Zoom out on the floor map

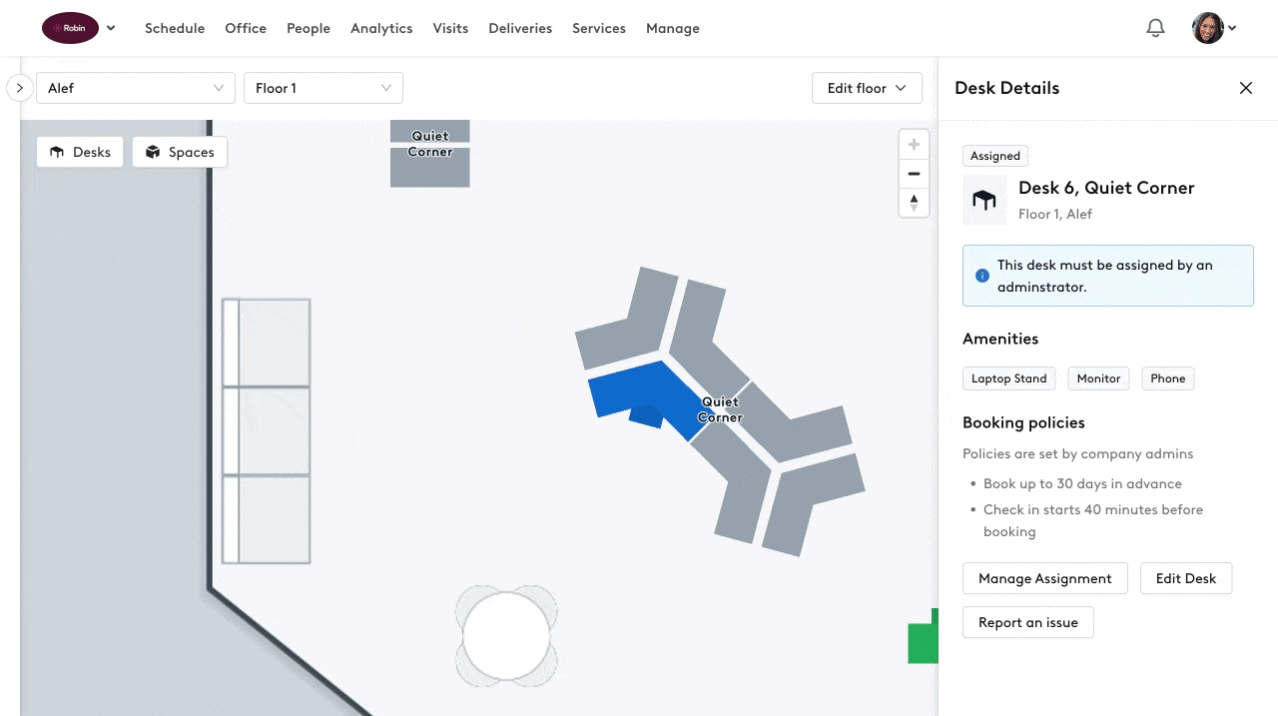913,174
